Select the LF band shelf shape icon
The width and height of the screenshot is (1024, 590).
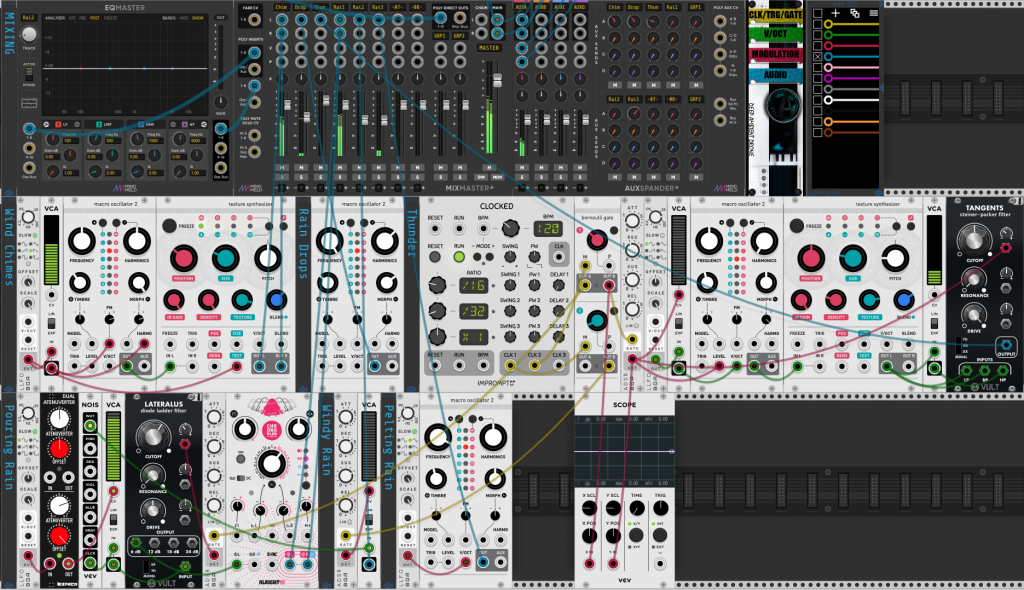click(x=46, y=124)
